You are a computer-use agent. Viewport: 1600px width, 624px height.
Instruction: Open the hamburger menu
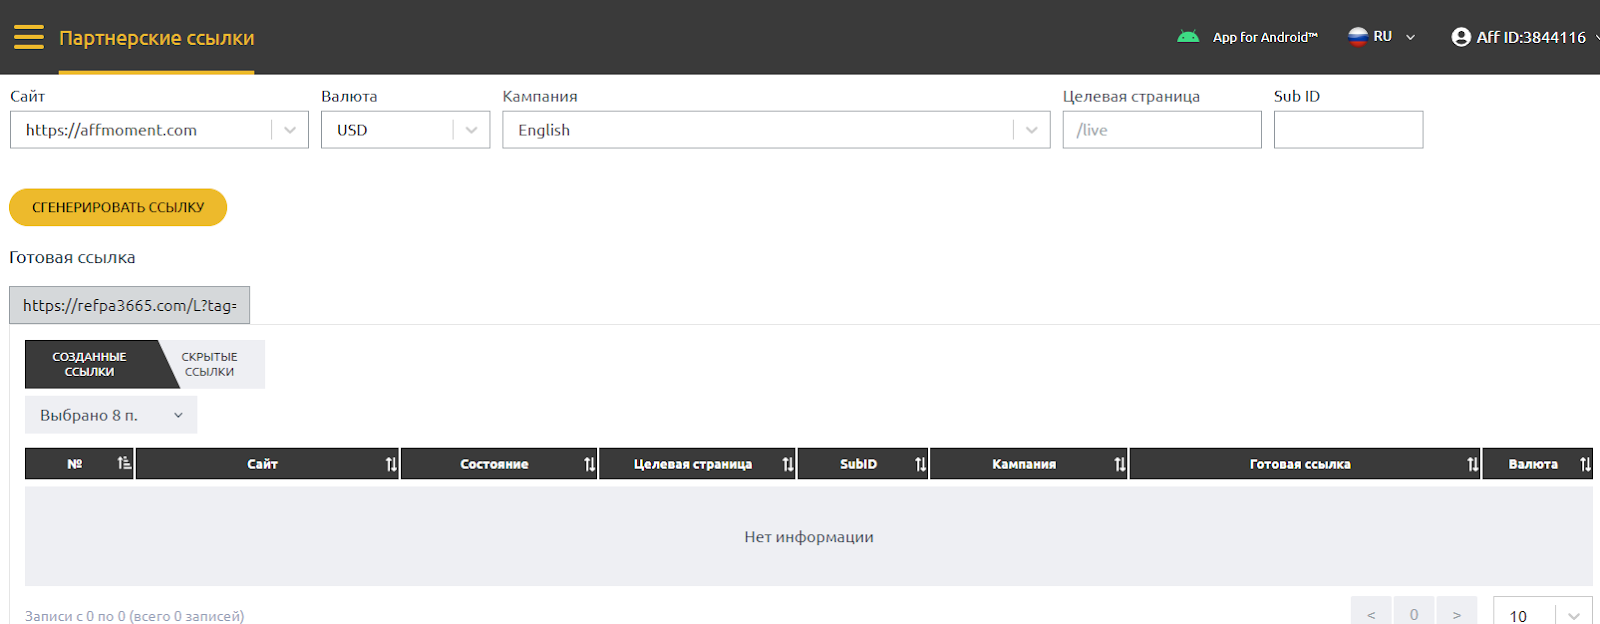click(x=28, y=38)
